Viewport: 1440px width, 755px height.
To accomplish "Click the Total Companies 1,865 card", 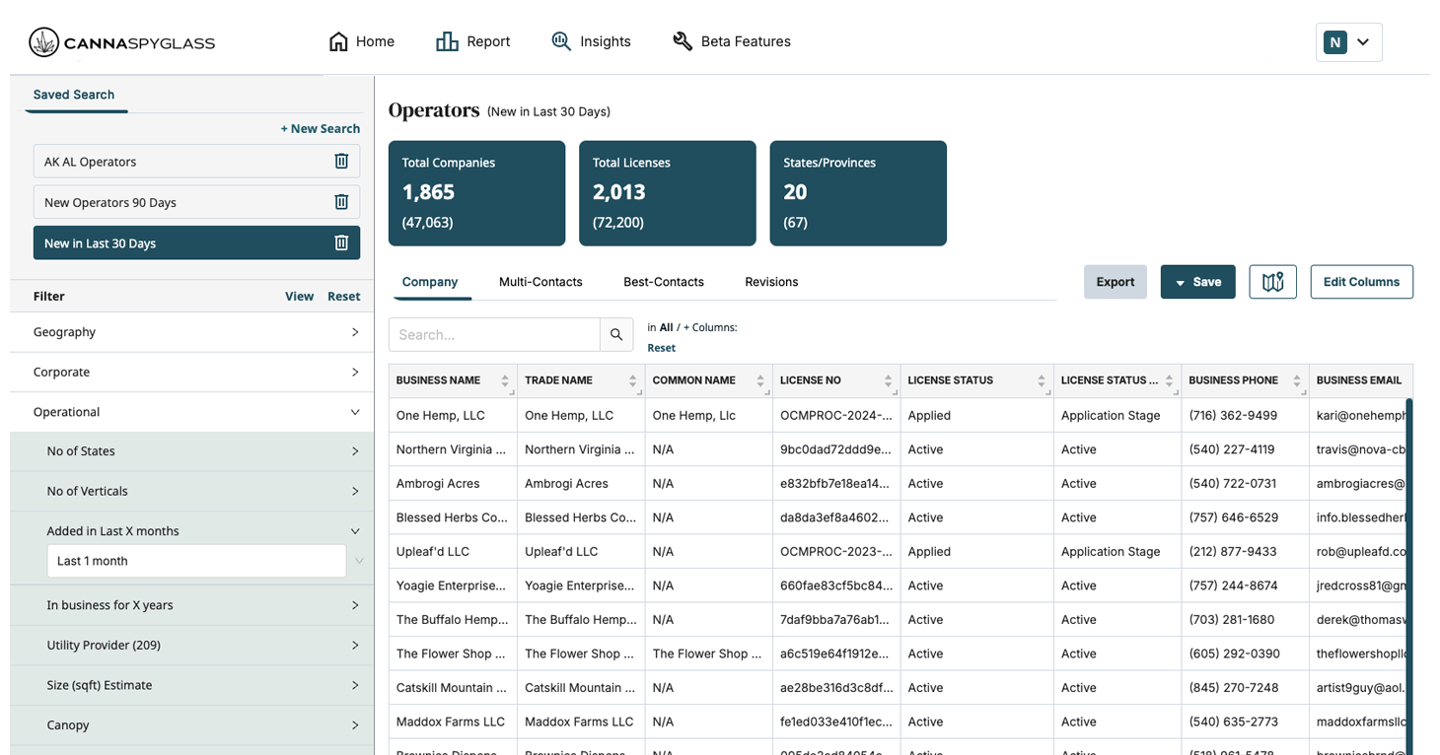I will [477, 193].
